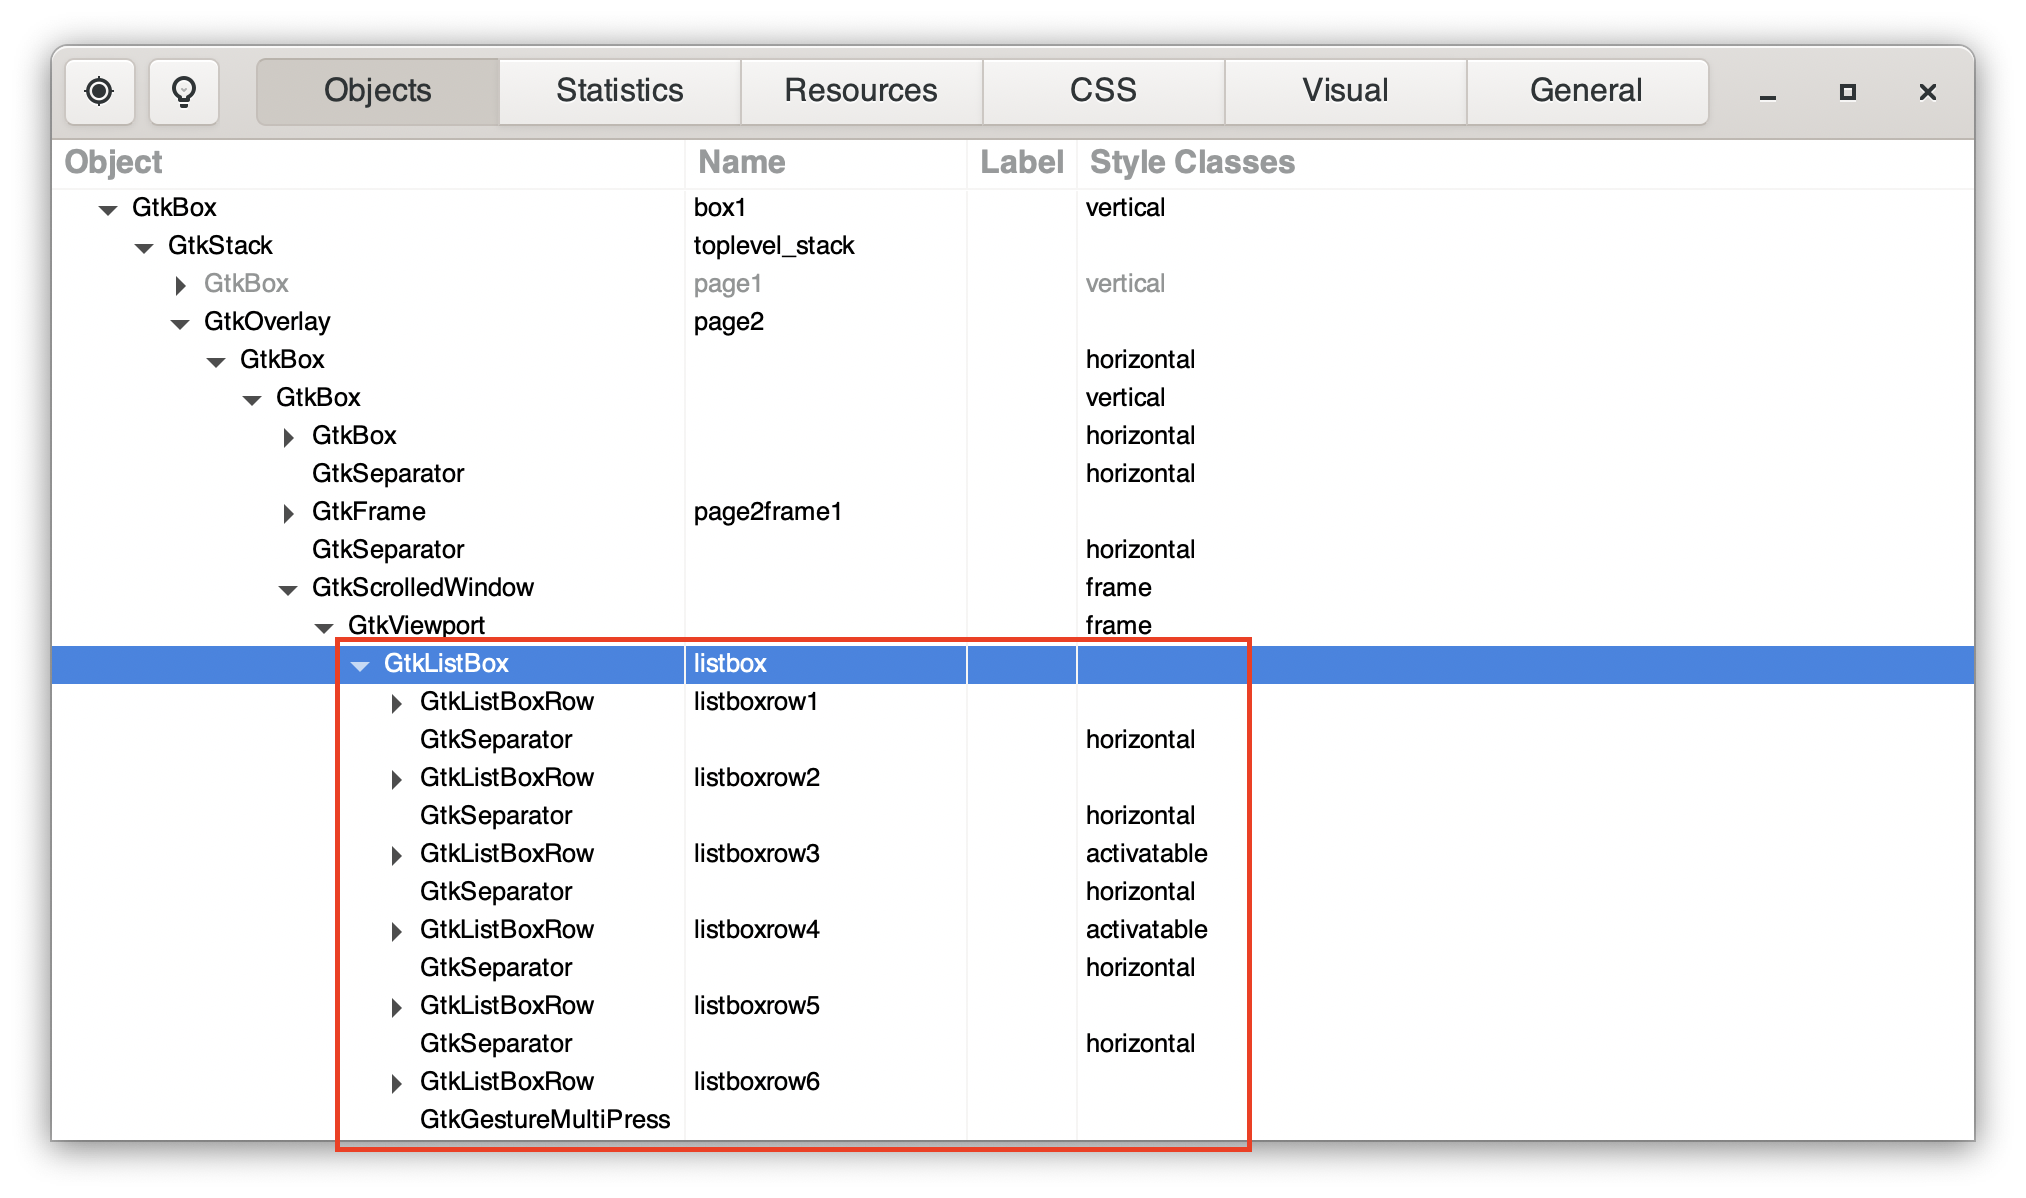Screen dimensions: 2026x1198
Task: Expand the greyed page1 GtkBox node
Action: coord(180,285)
